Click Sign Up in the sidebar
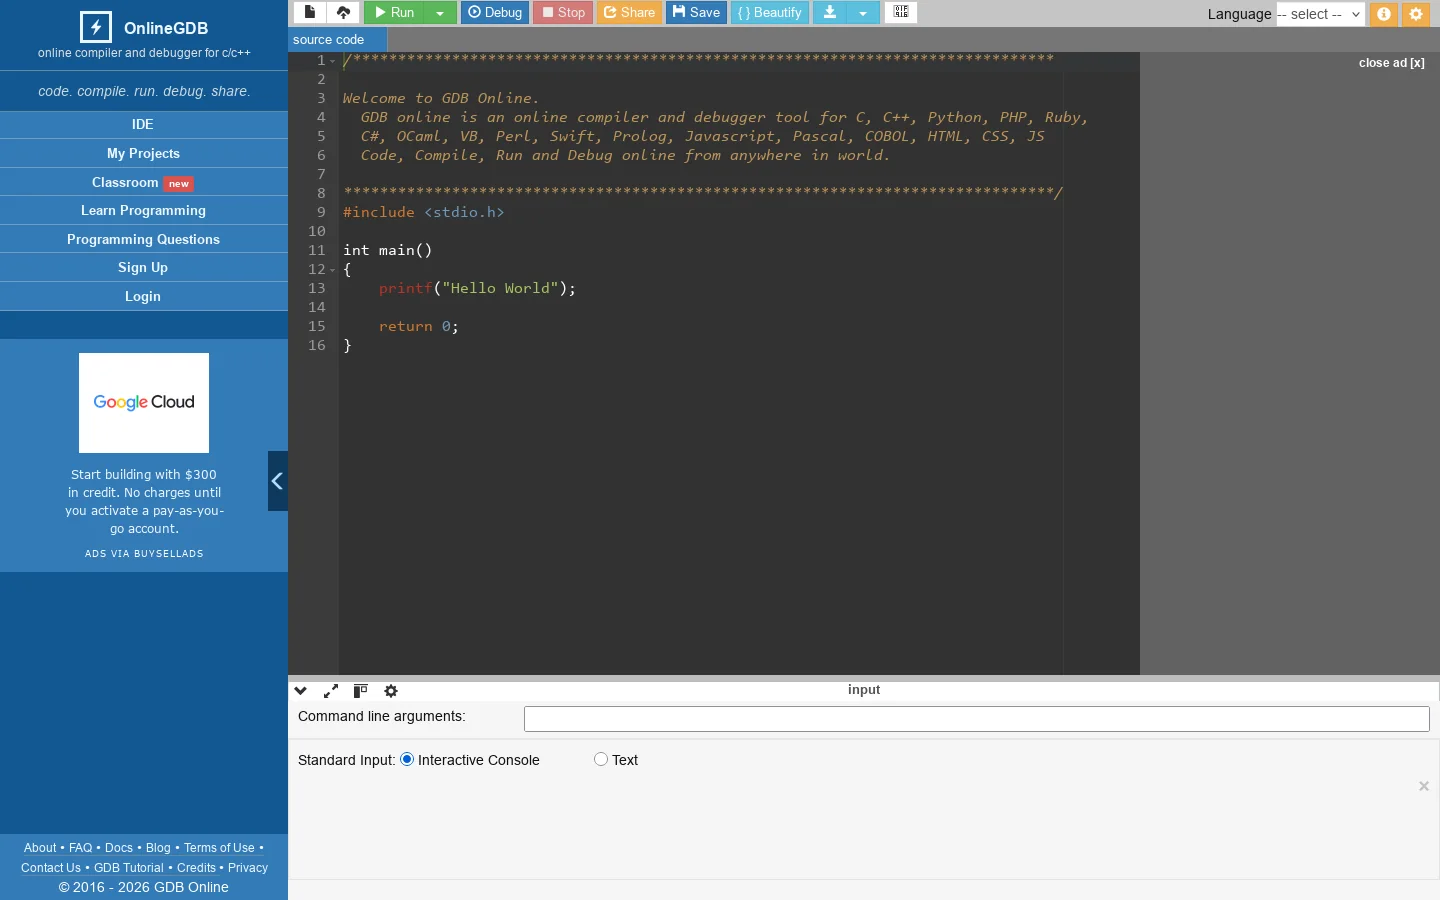 [143, 267]
